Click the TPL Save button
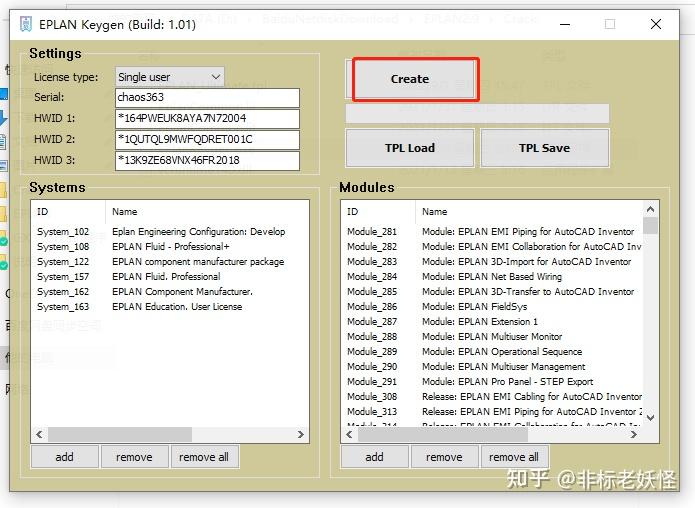 (545, 148)
